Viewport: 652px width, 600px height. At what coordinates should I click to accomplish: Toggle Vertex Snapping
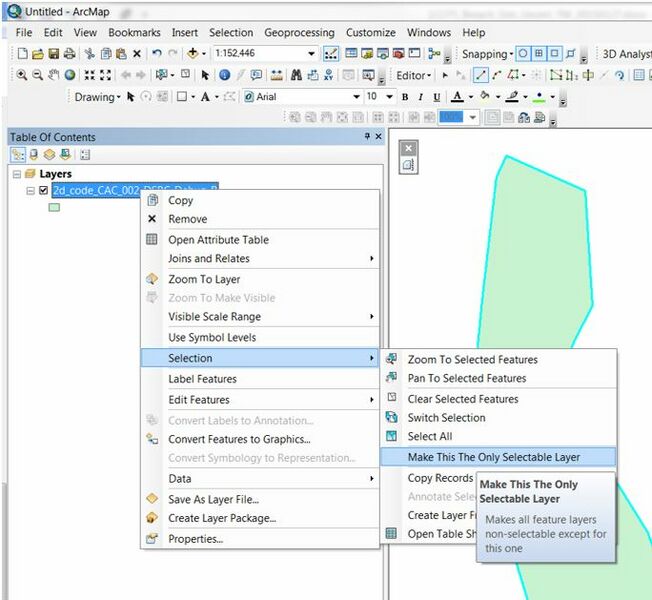point(554,53)
